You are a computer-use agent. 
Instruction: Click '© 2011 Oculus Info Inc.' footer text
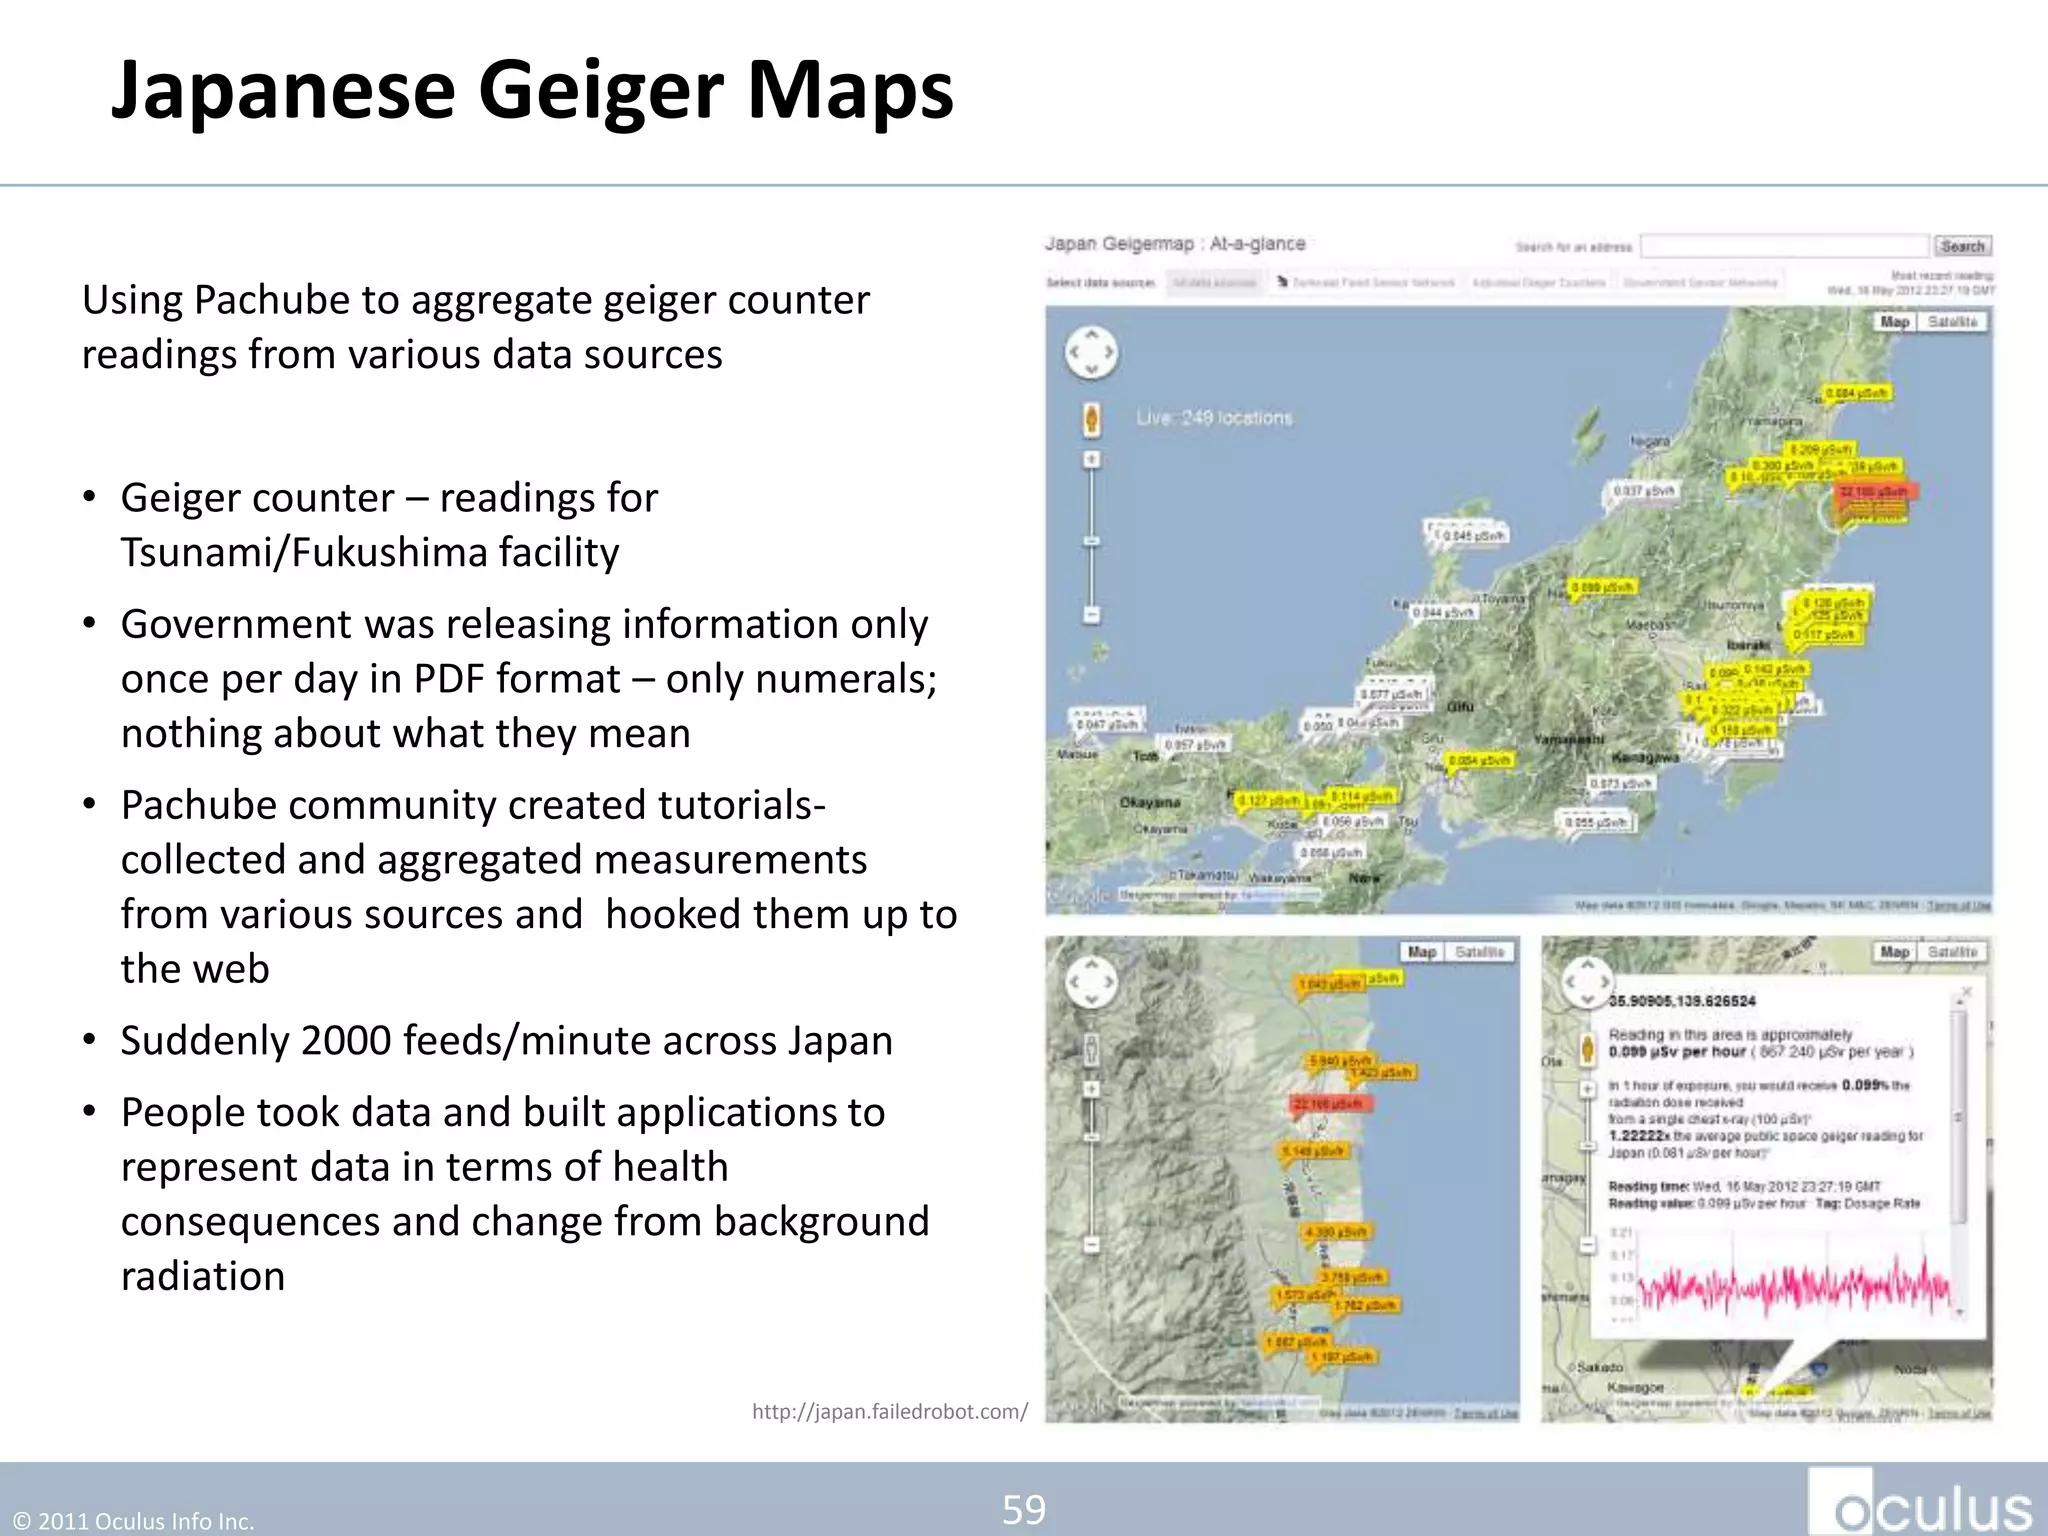tap(134, 1521)
